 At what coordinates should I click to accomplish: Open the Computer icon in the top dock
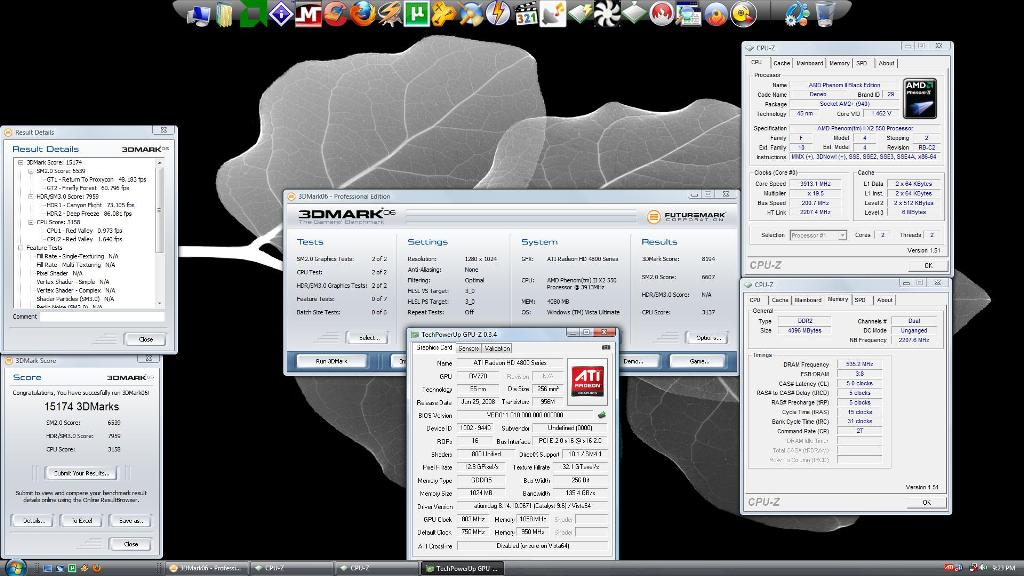tap(199, 16)
